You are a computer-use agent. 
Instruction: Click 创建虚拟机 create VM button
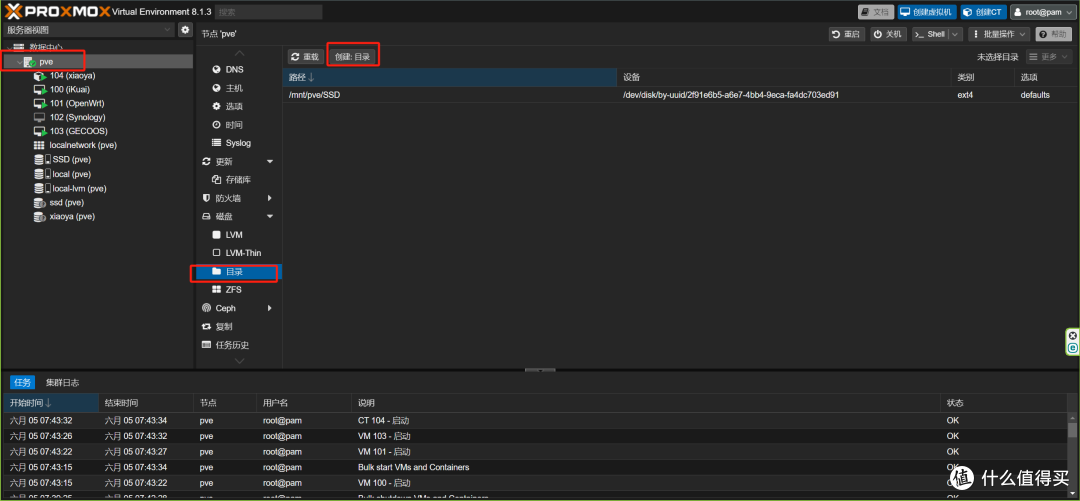click(x=926, y=12)
